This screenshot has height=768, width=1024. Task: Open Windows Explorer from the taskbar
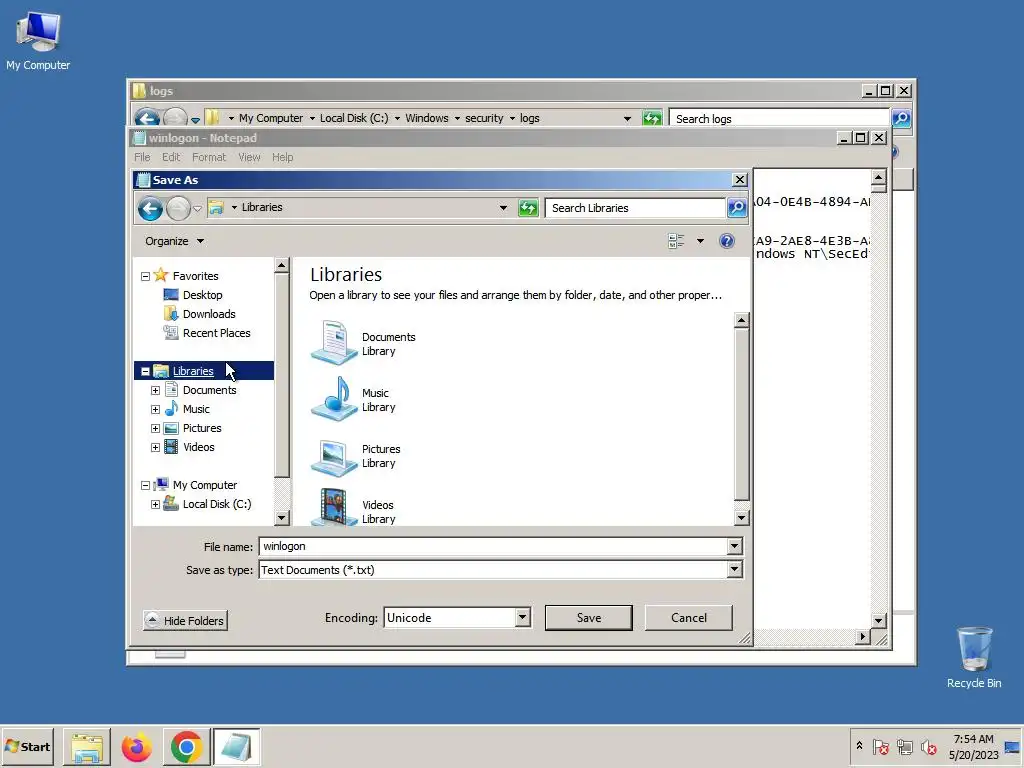click(87, 747)
